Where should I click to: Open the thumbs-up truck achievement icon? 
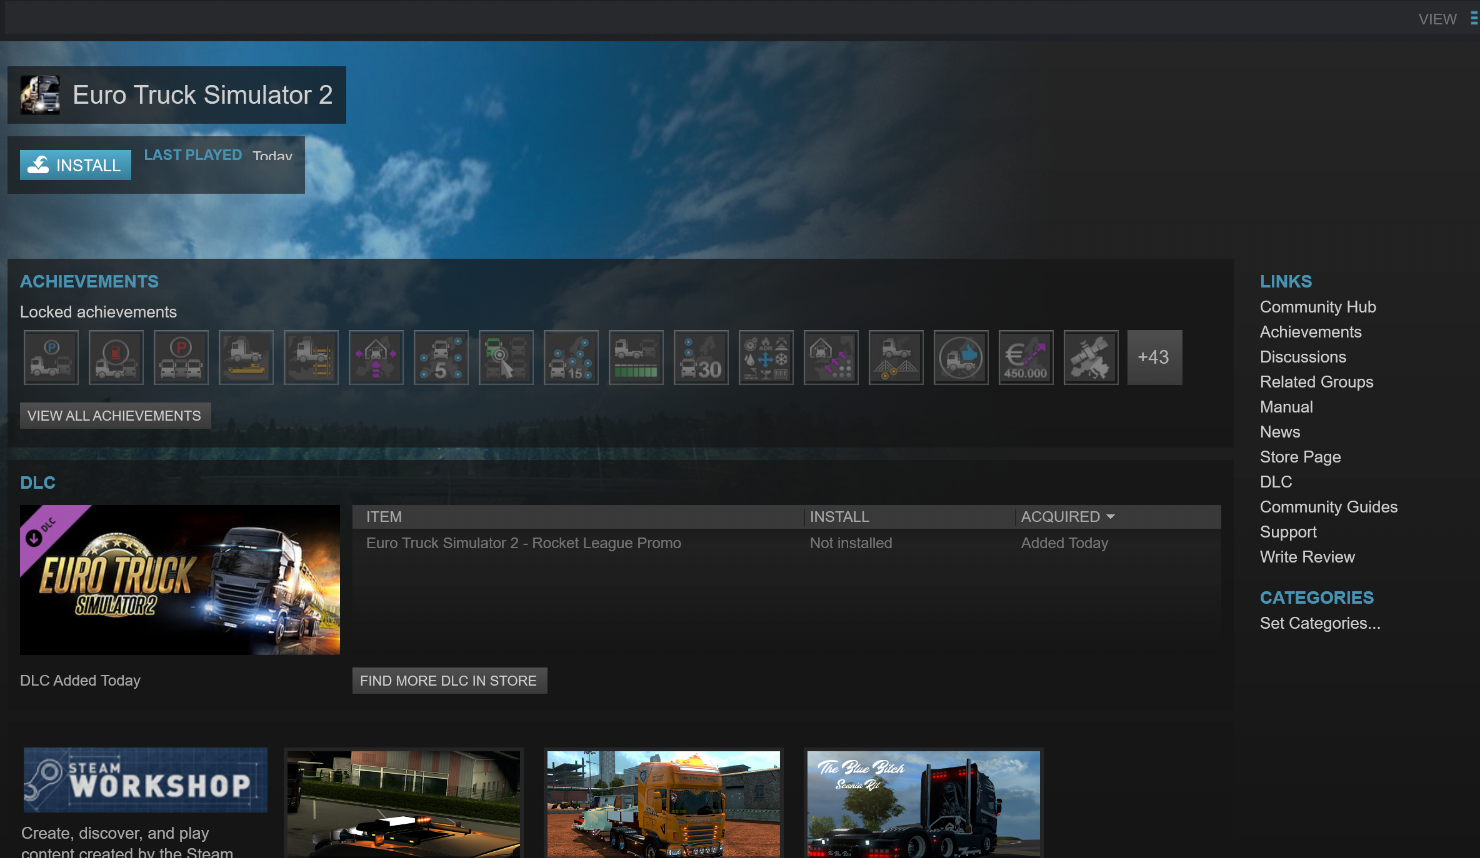[x=961, y=357]
